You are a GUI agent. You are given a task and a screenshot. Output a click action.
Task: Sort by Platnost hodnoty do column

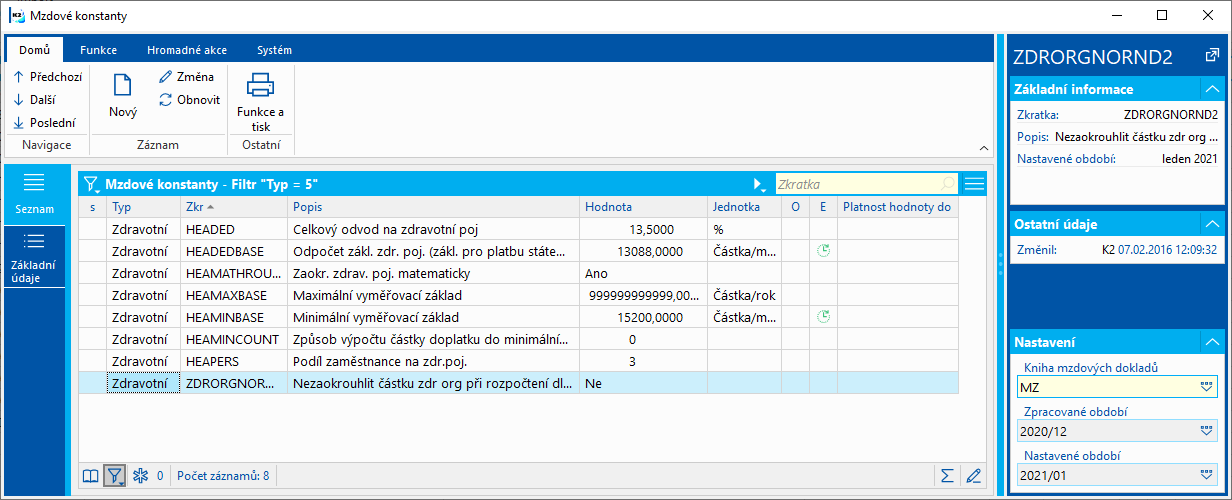coord(897,207)
